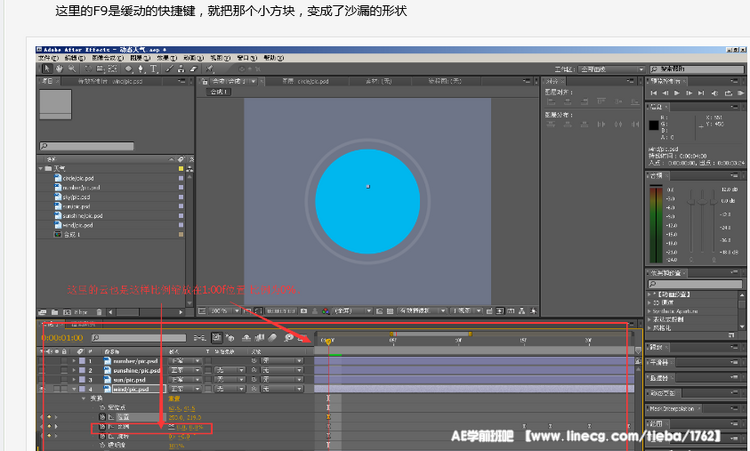Toggle scale stopwatch in the wind layer
The width and height of the screenshot is (750, 451).
pos(102,427)
